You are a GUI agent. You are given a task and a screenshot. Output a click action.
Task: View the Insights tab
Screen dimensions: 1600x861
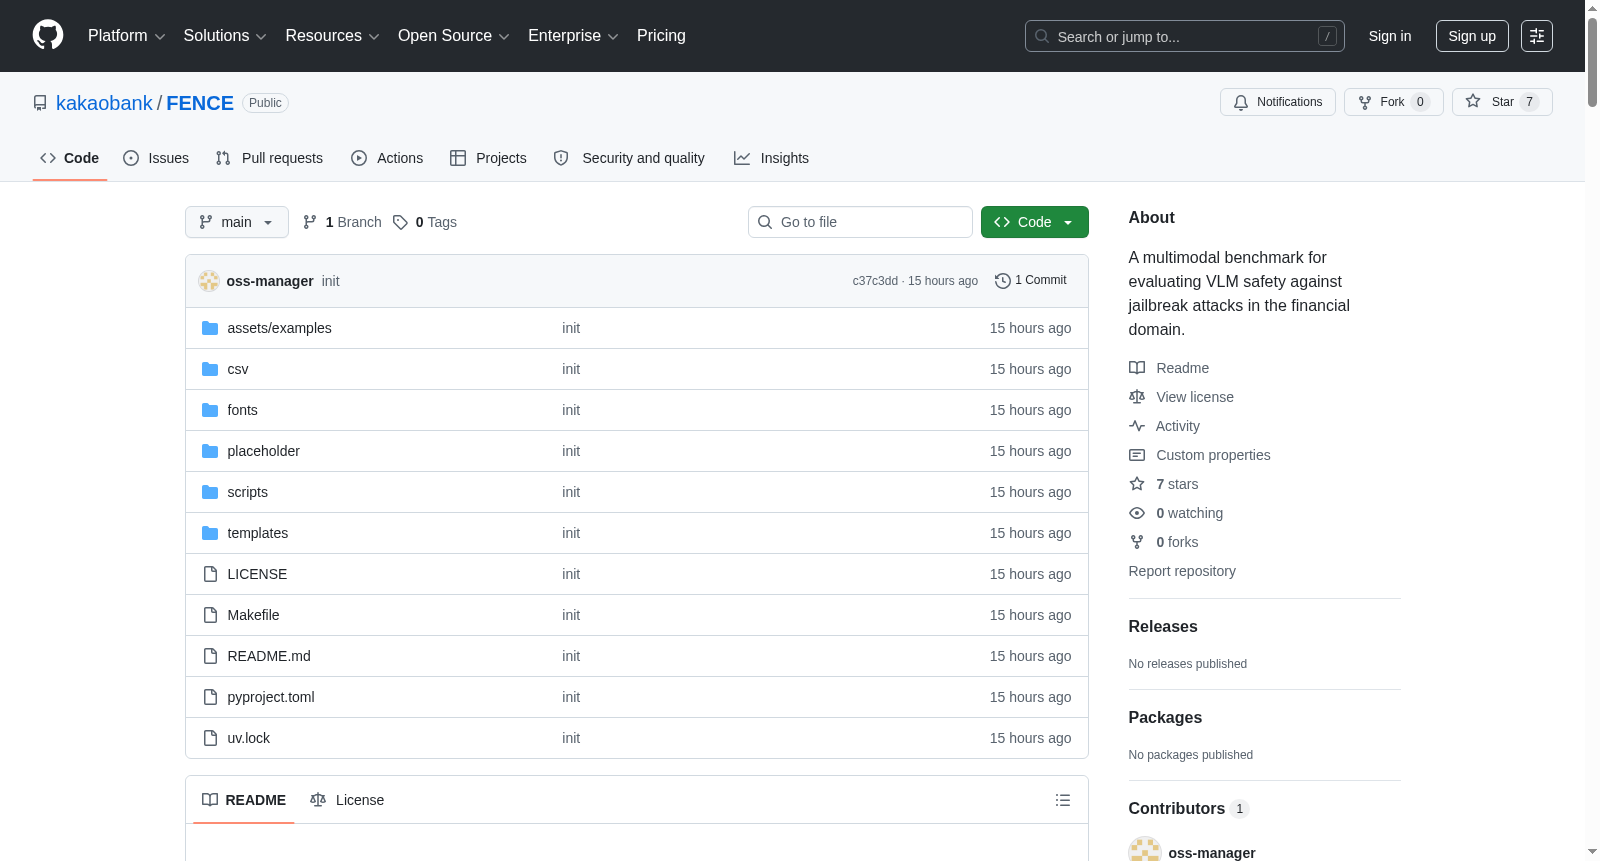point(771,158)
